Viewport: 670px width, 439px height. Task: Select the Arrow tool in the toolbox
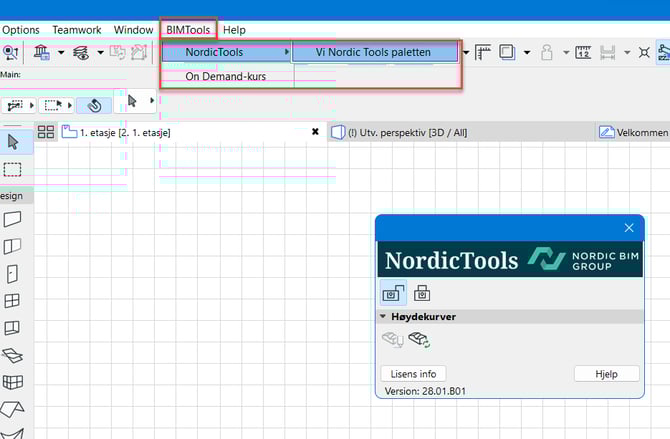(x=13, y=142)
